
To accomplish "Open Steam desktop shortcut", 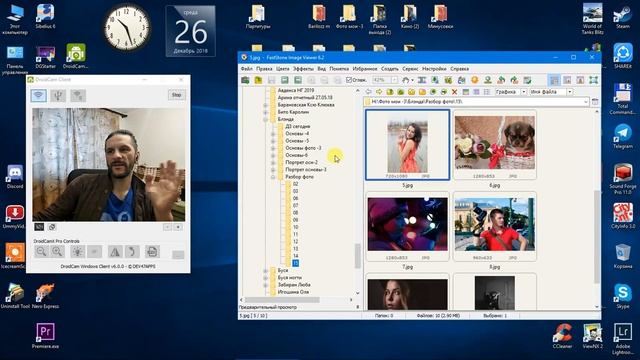I will tap(623, 17).
